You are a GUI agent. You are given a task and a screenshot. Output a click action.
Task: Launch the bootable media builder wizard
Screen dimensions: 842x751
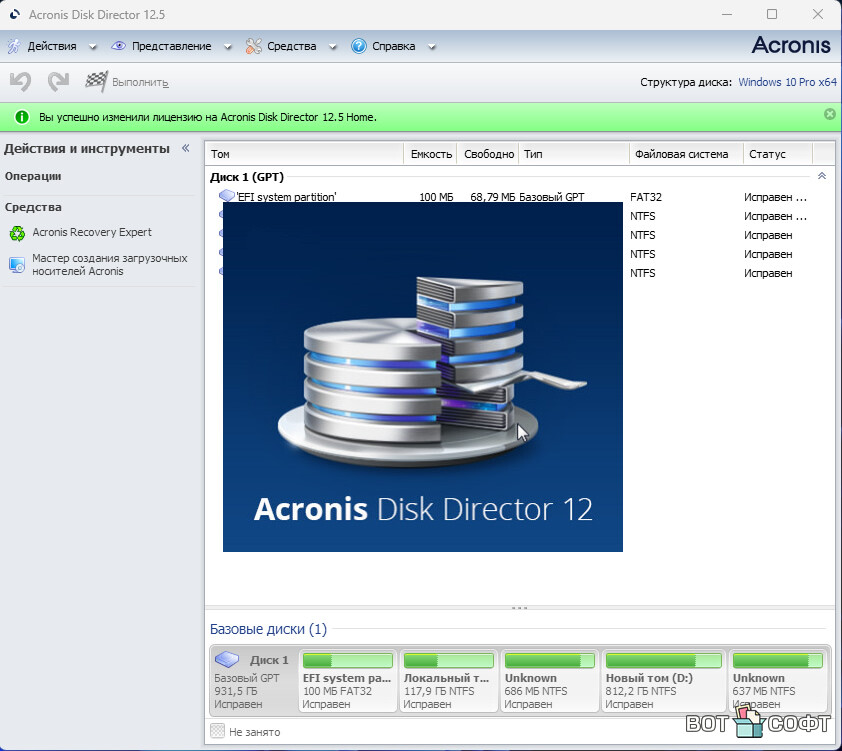[x=109, y=264]
